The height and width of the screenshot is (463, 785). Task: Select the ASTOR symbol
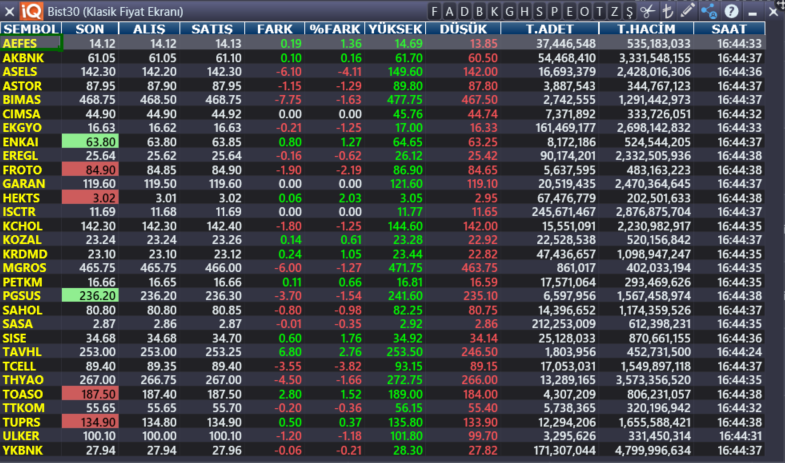click(22, 86)
